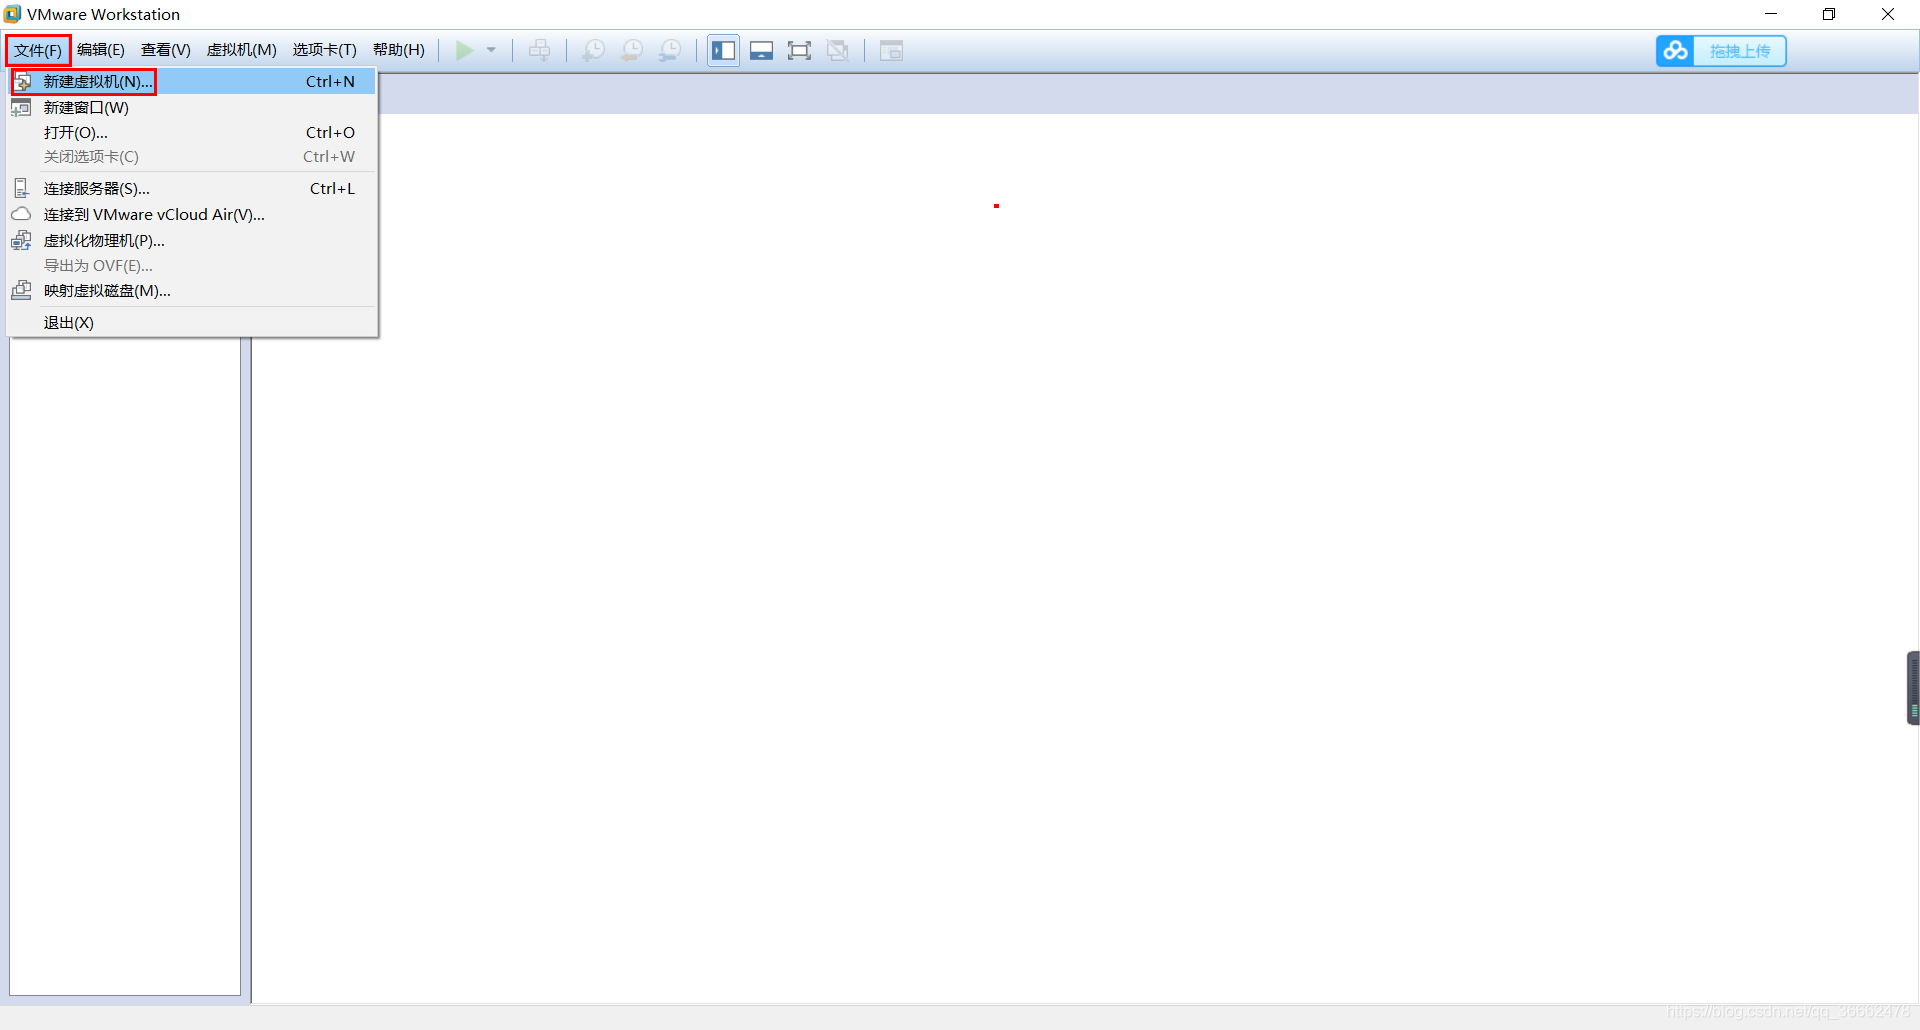Viewport: 1920px width, 1030px height.
Task: Restore down the VMware window
Action: coord(1829,14)
